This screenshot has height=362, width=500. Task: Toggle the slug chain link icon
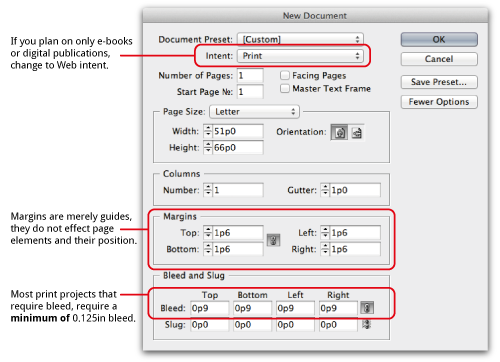[367, 324]
